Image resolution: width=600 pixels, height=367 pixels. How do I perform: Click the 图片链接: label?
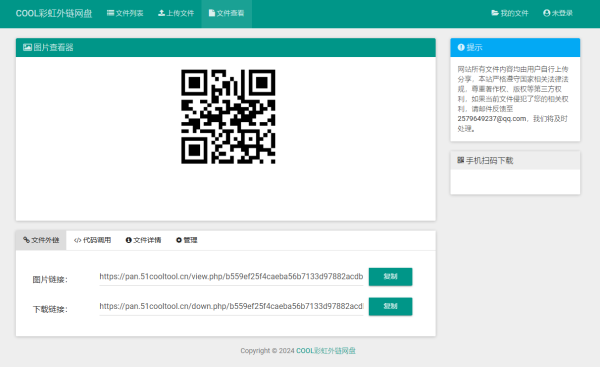tap(50, 280)
